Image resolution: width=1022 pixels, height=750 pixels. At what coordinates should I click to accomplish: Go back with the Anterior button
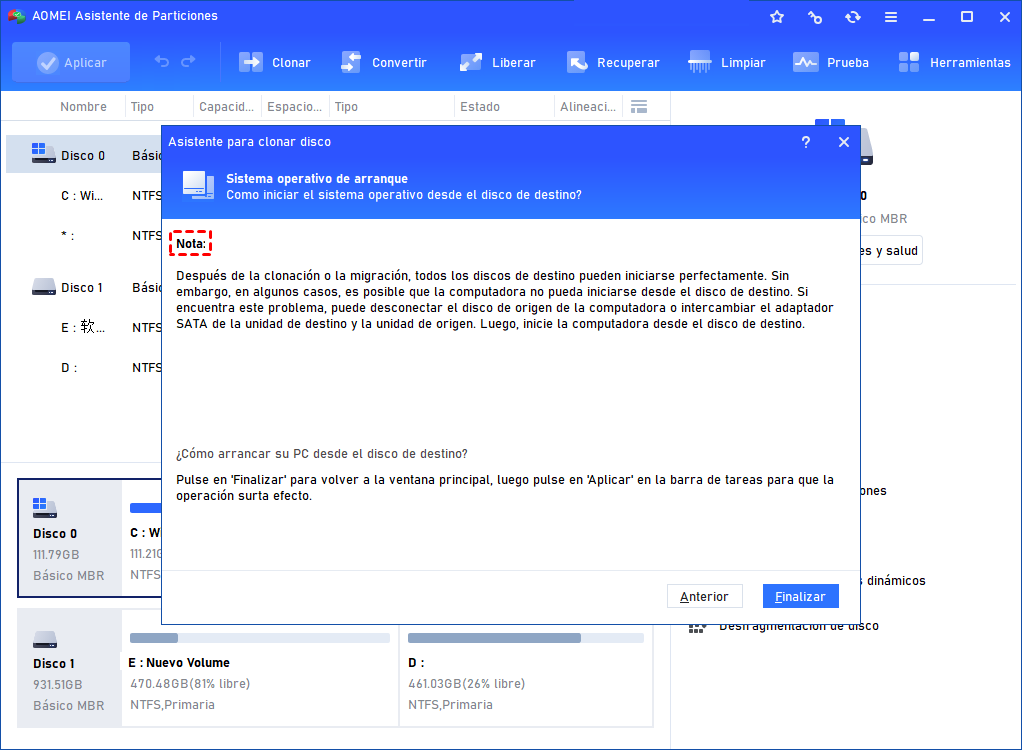pos(705,596)
